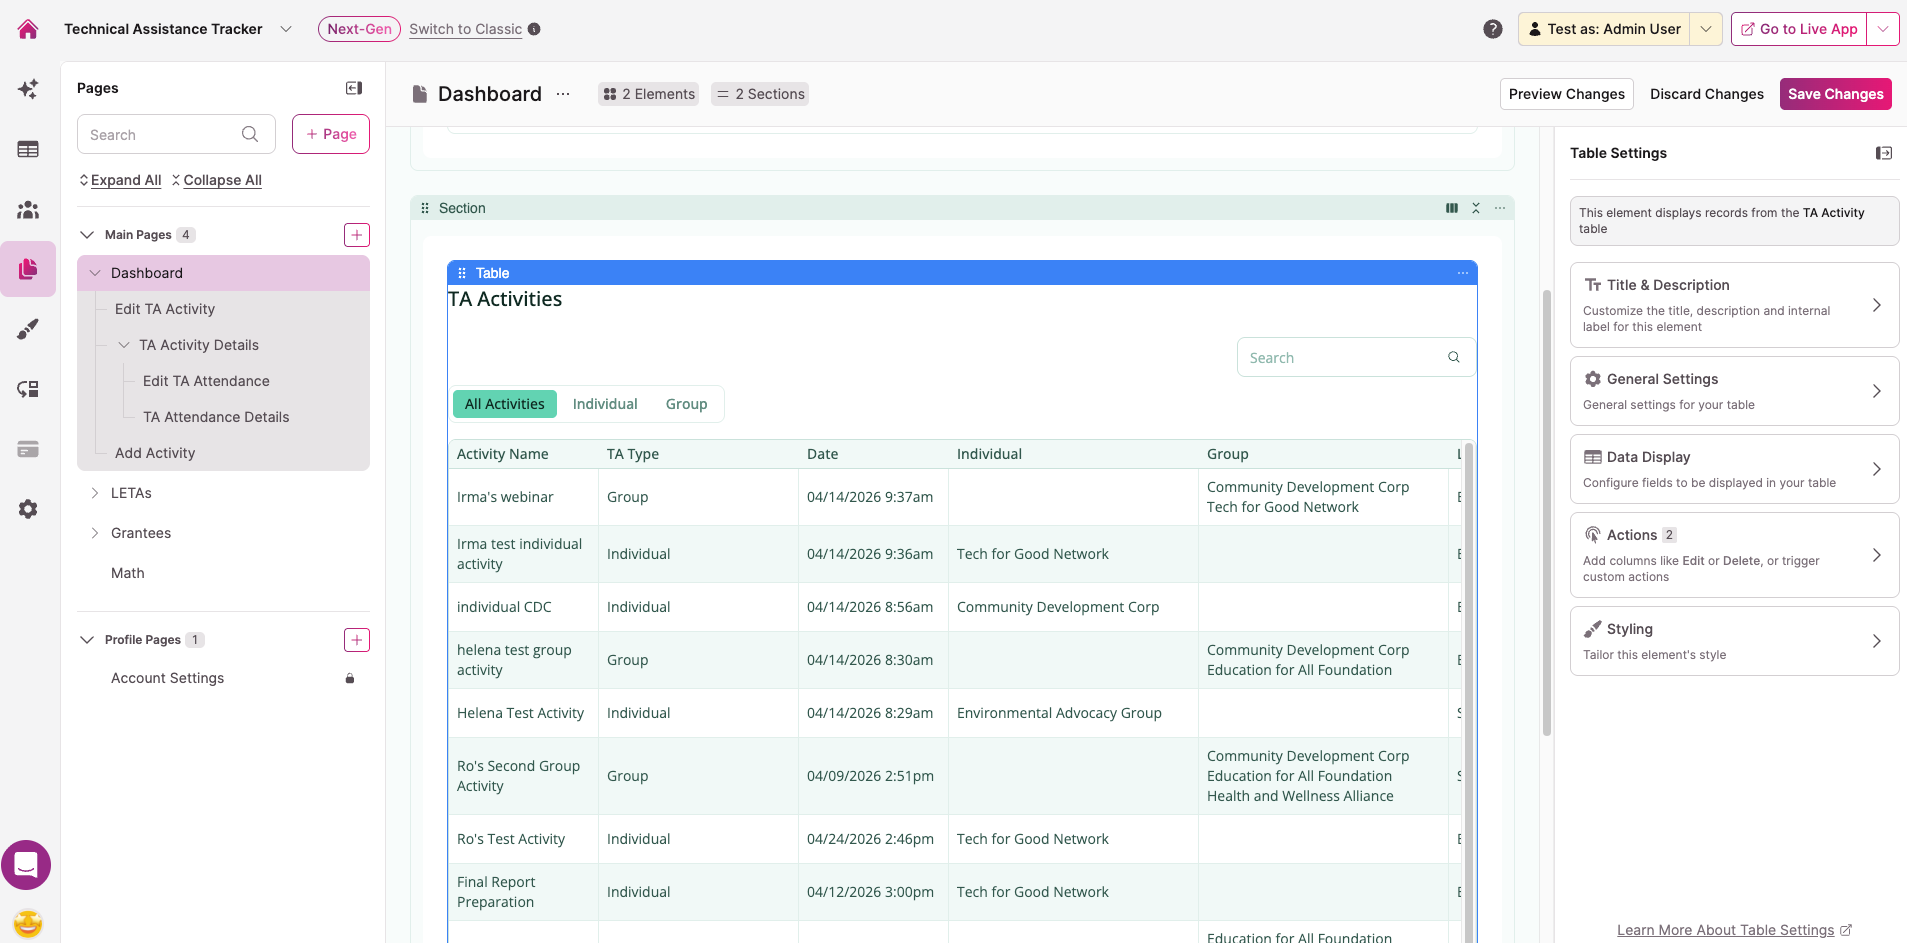Click the Preview Changes button

[x=1567, y=94]
